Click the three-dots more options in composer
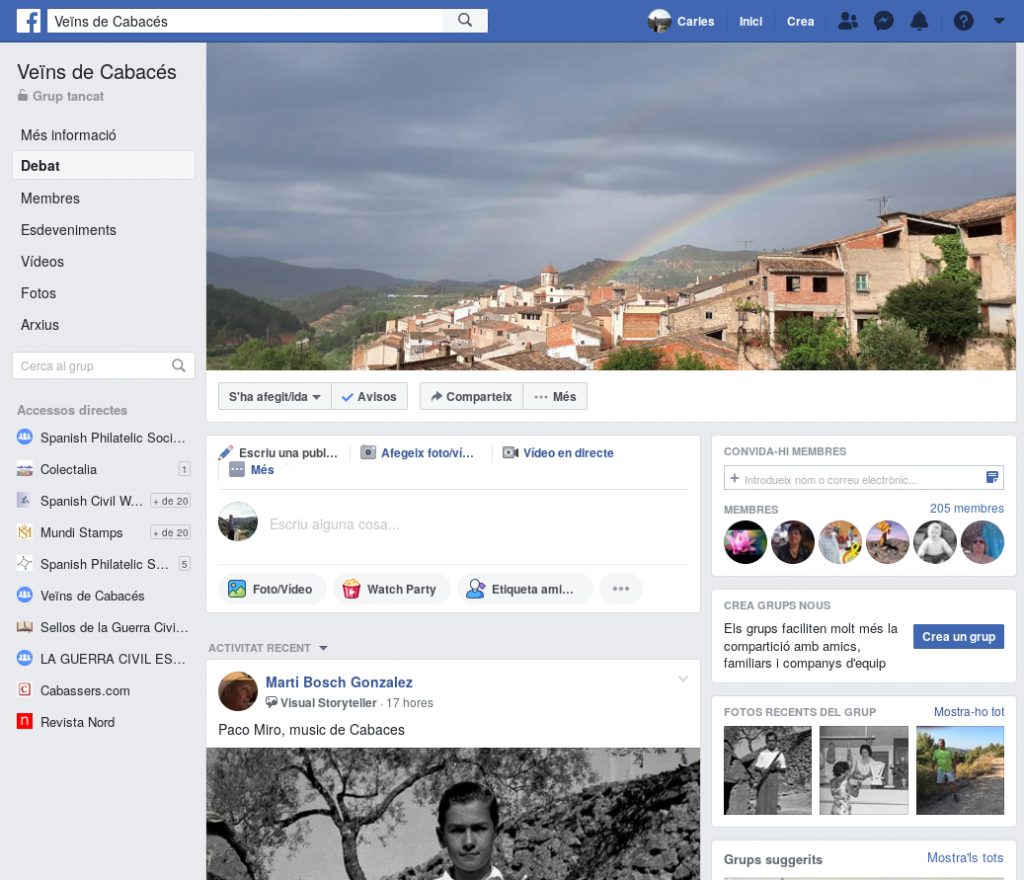Image resolution: width=1024 pixels, height=880 pixels. pyautogui.click(x=620, y=589)
